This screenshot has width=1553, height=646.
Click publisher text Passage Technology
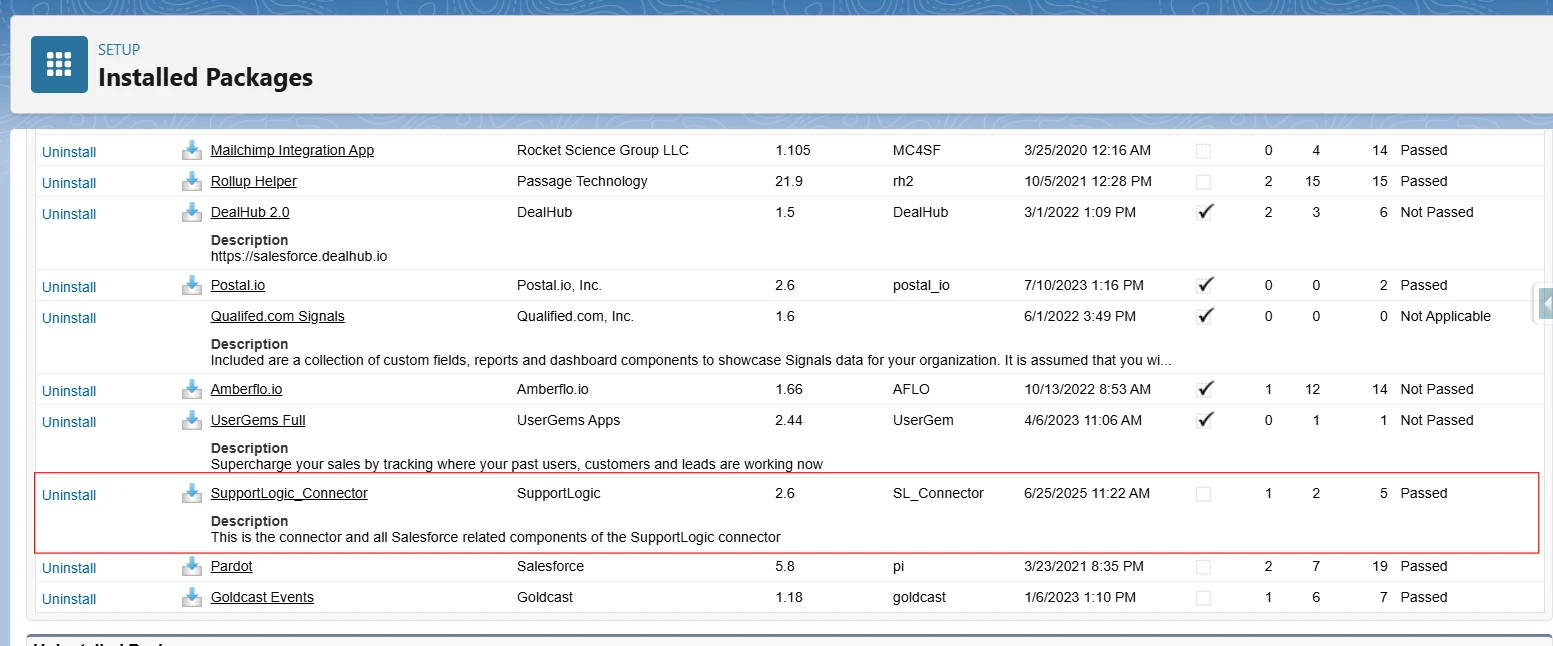click(582, 181)
